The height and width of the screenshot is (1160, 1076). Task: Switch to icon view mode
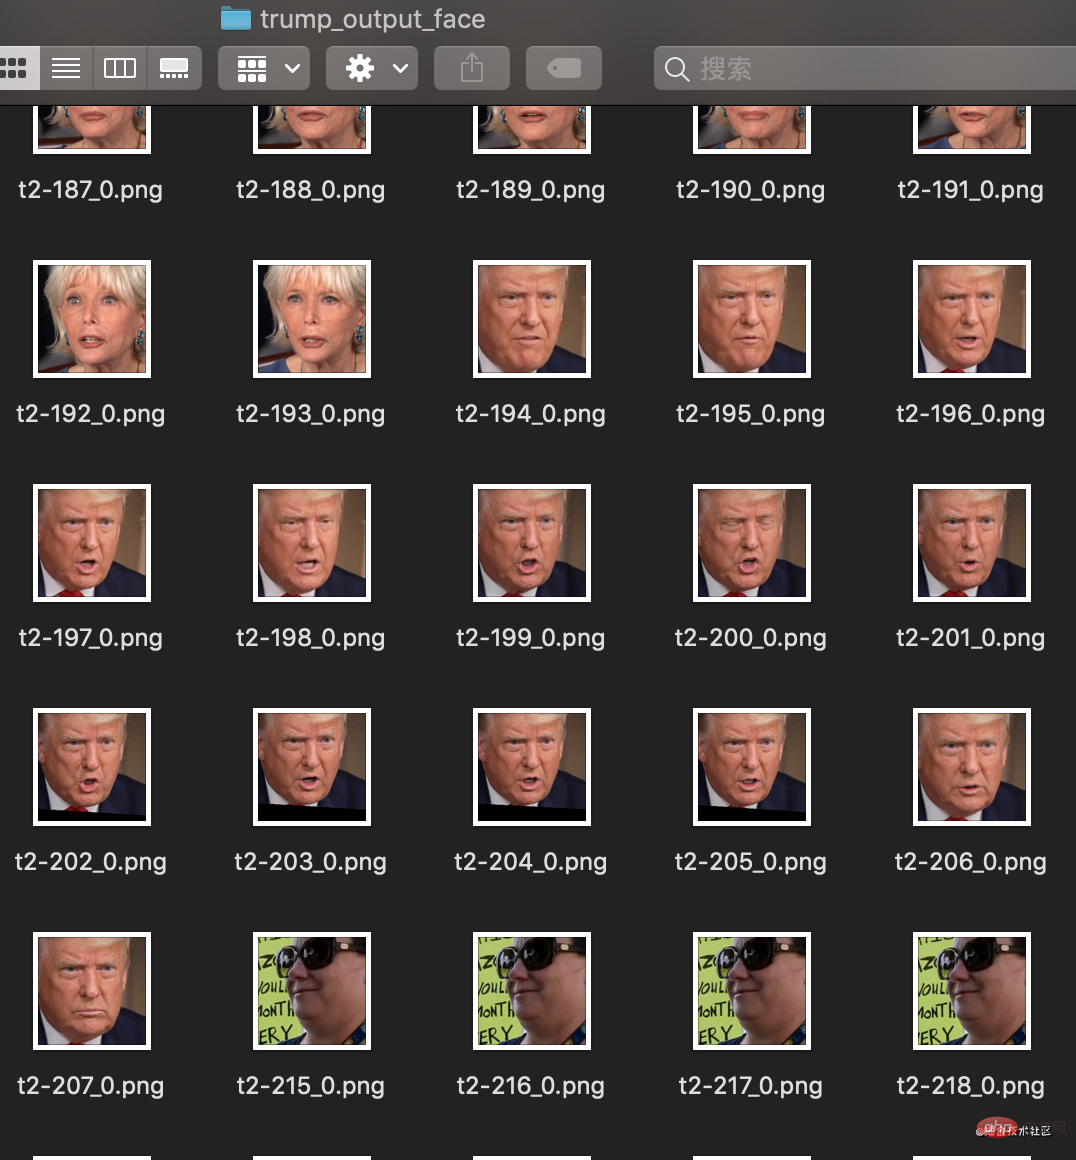[16, 68]
